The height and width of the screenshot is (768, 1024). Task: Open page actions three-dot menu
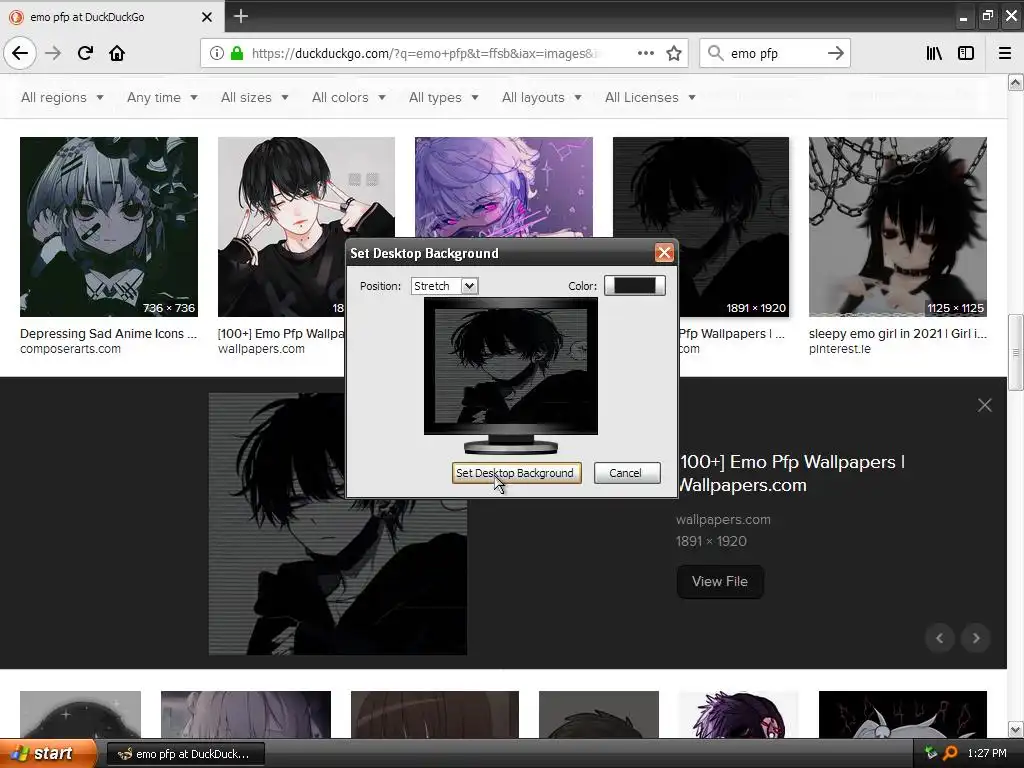645,54
